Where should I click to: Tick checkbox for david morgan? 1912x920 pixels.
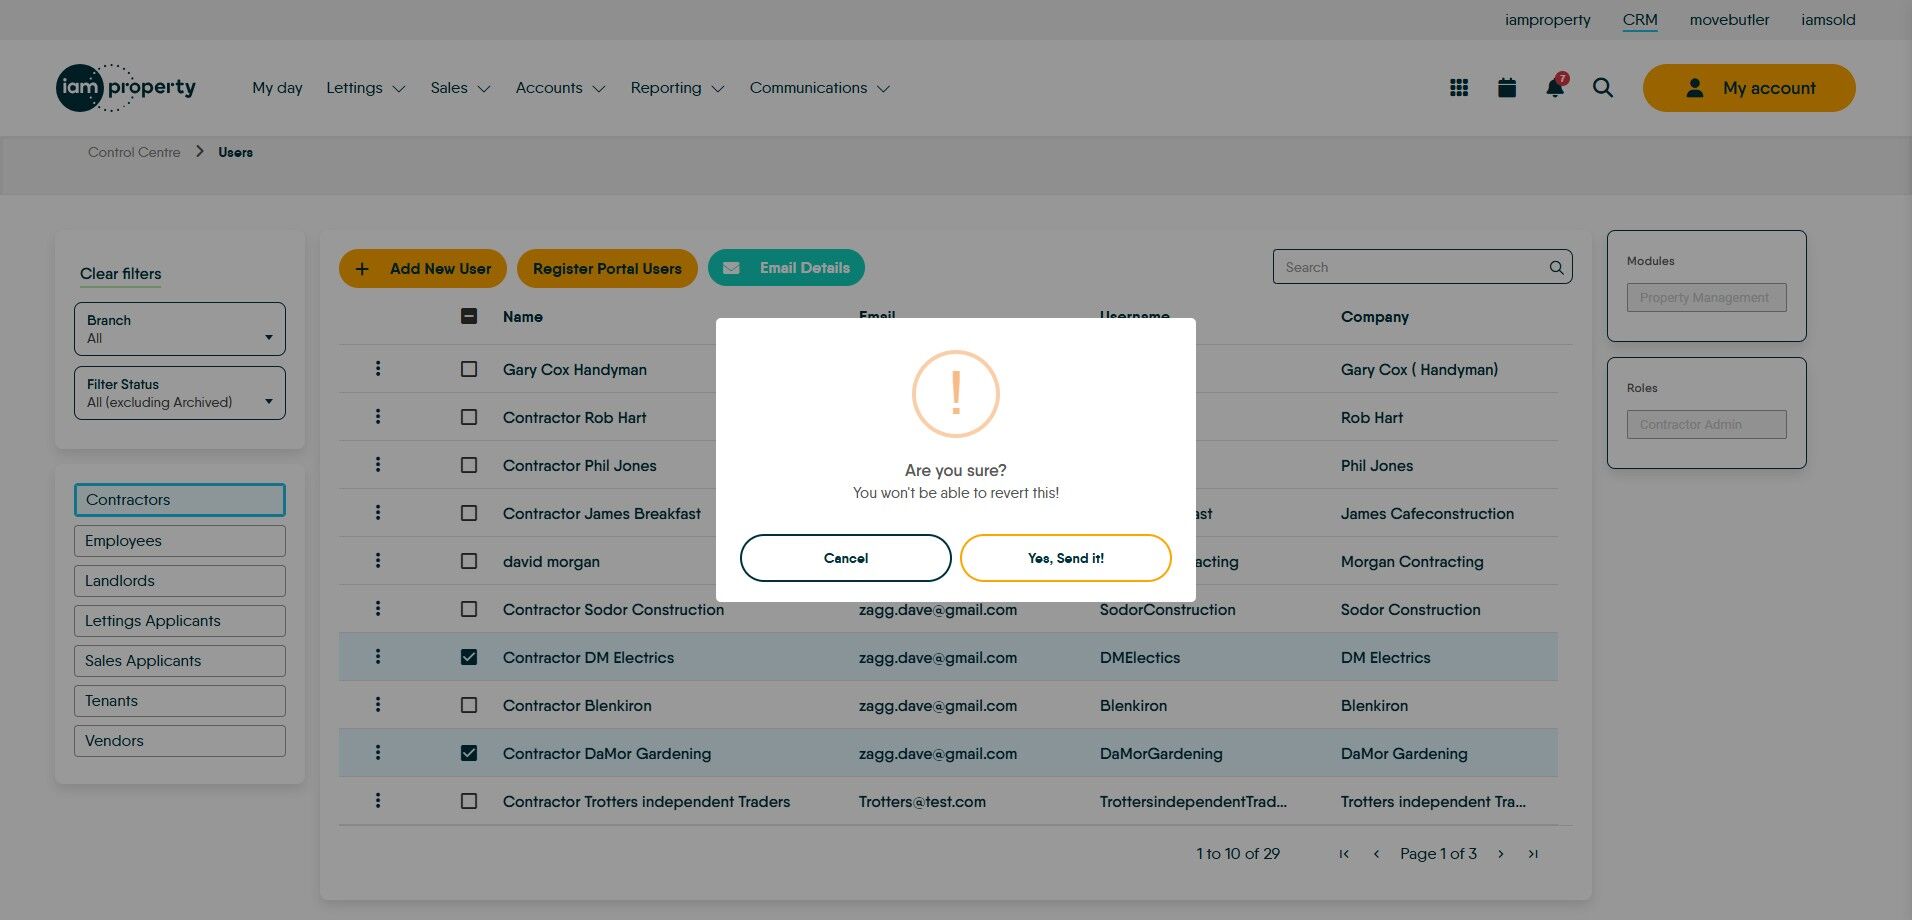[469, 561]
